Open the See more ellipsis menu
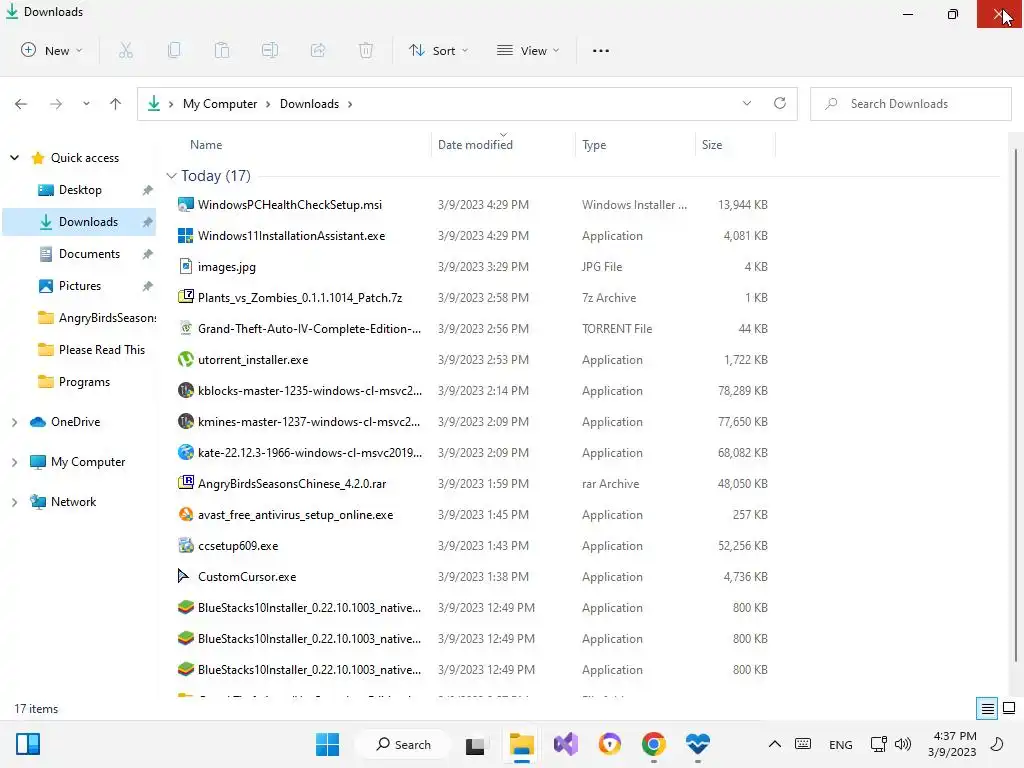This screenshot has width=1024, height=768. pos(601,50)
